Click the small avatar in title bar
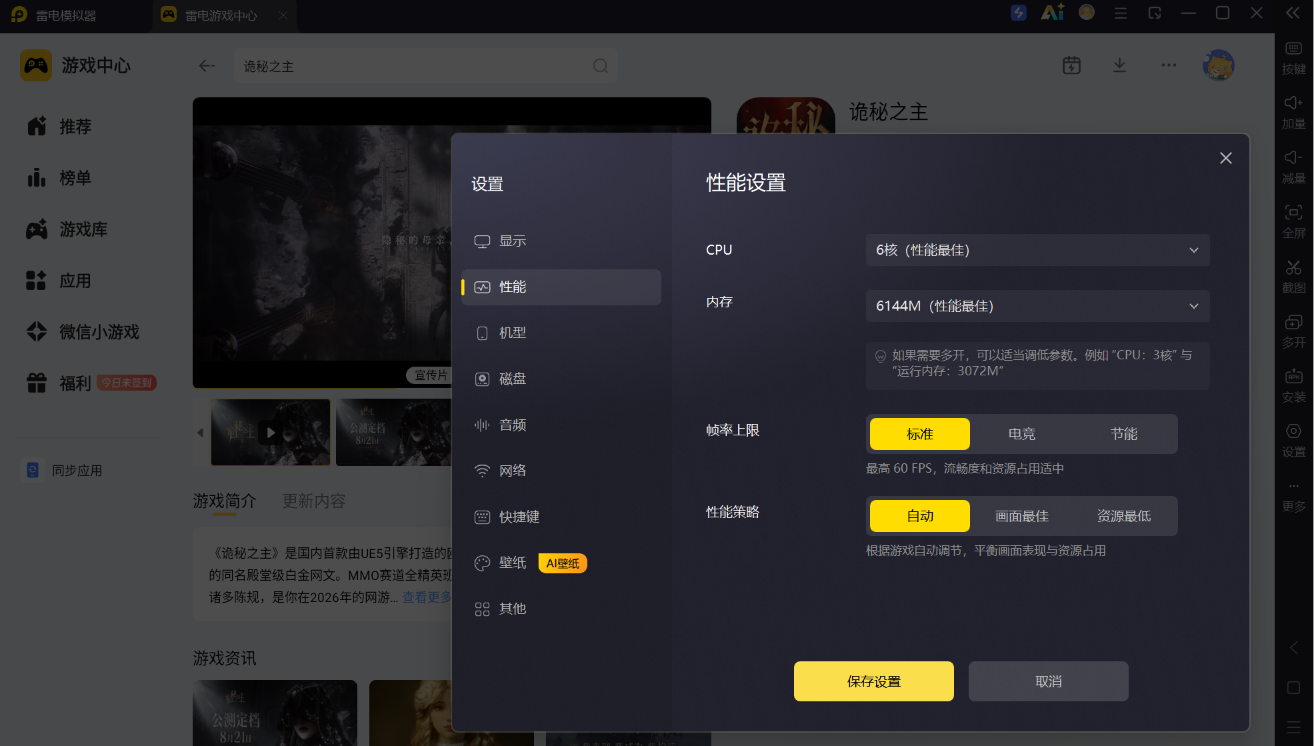 (x=1087, y=13)
